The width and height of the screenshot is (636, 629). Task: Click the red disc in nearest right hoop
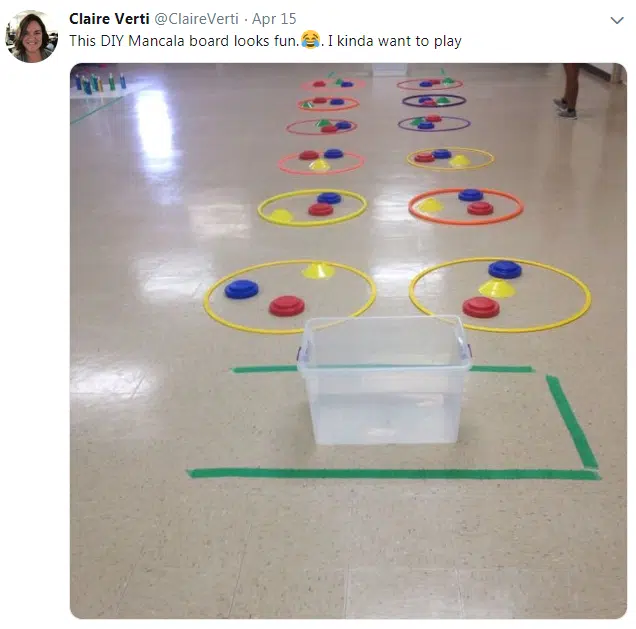481,307
